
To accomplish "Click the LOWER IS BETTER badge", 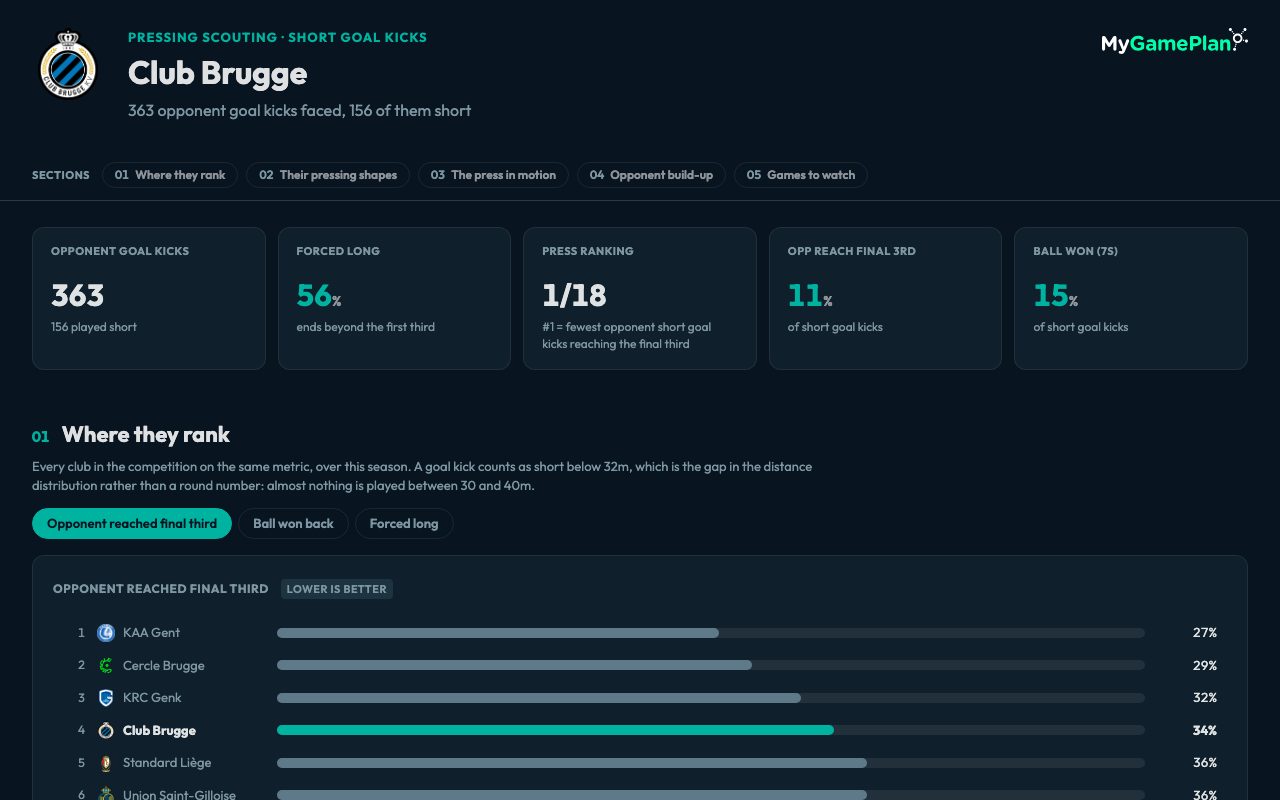I will (337, 589).
